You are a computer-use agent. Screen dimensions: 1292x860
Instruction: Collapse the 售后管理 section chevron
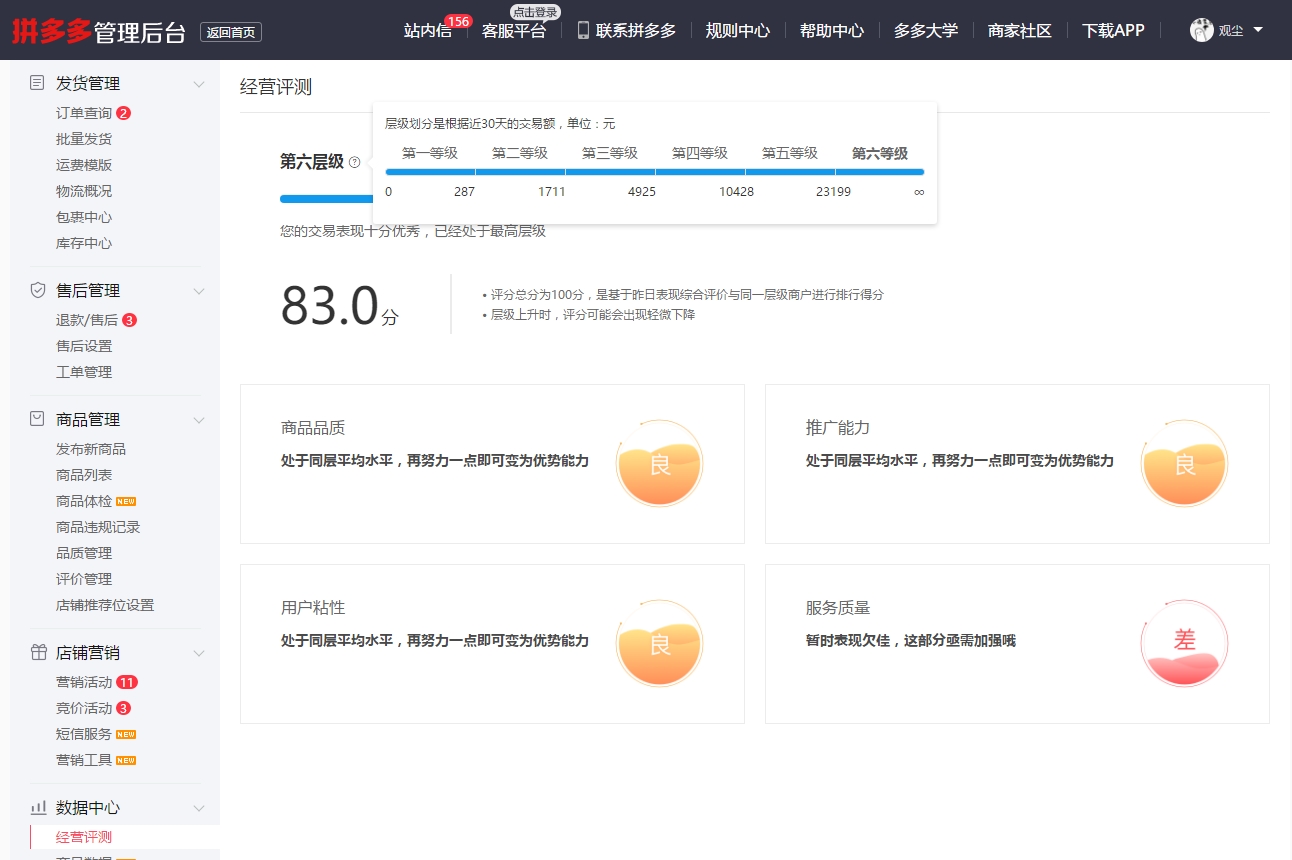click(199, 291)
